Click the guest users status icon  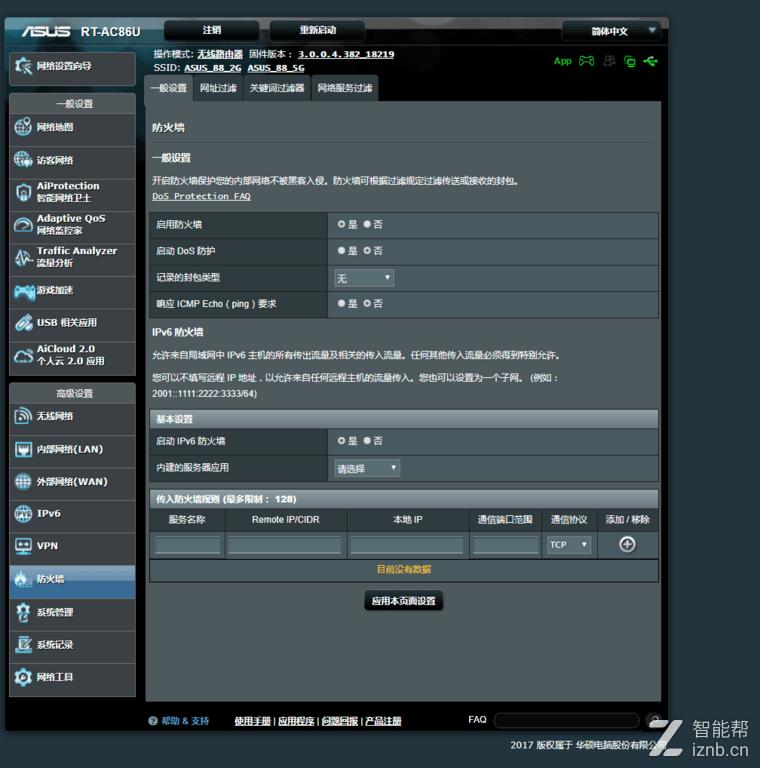click(609, 61)
